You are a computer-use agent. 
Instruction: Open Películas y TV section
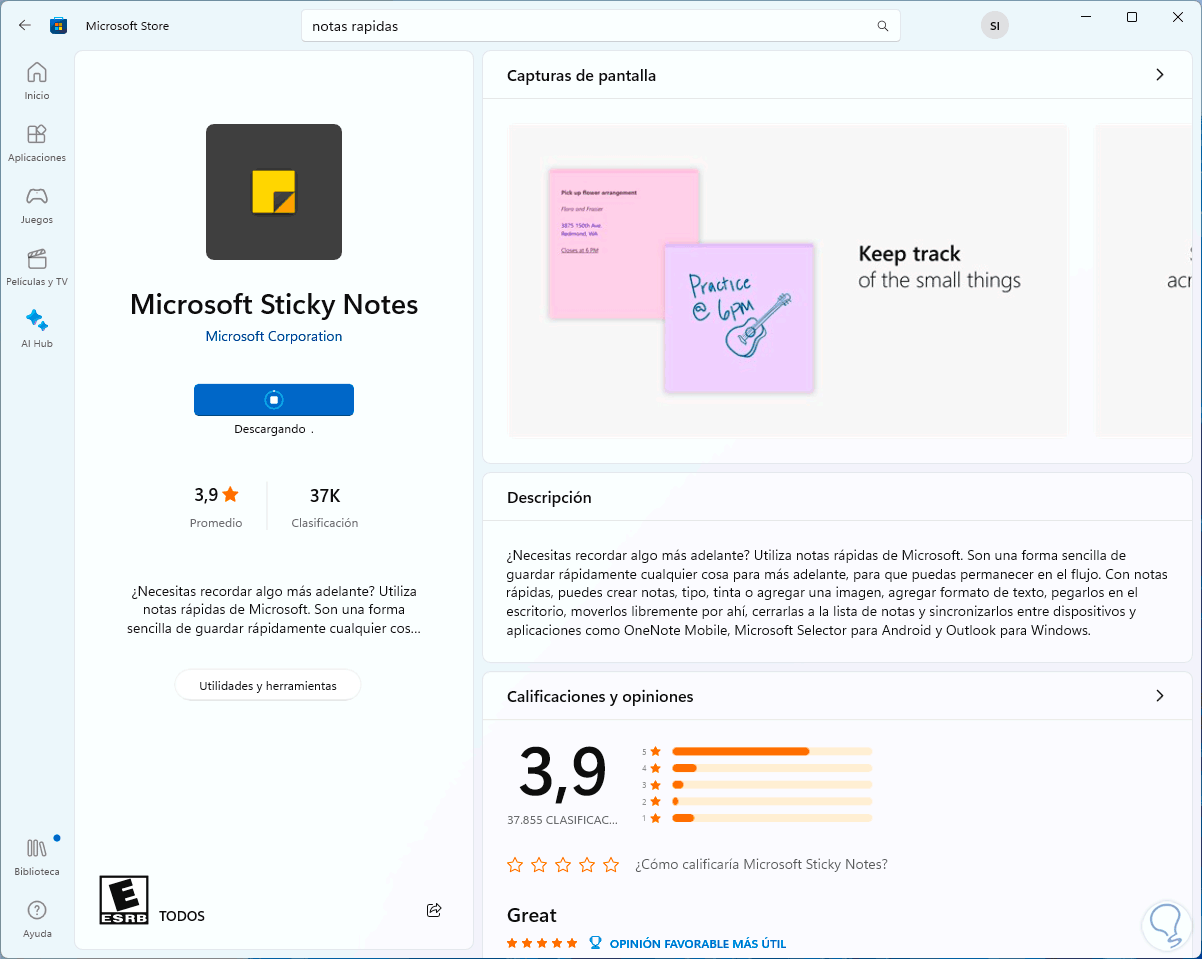coord(37,266)
